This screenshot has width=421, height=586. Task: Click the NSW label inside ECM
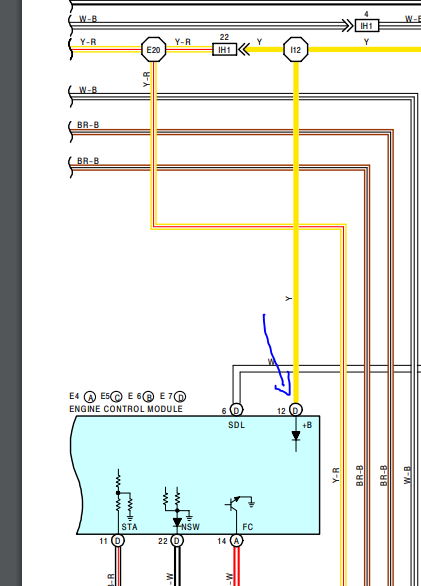[191, 527]
